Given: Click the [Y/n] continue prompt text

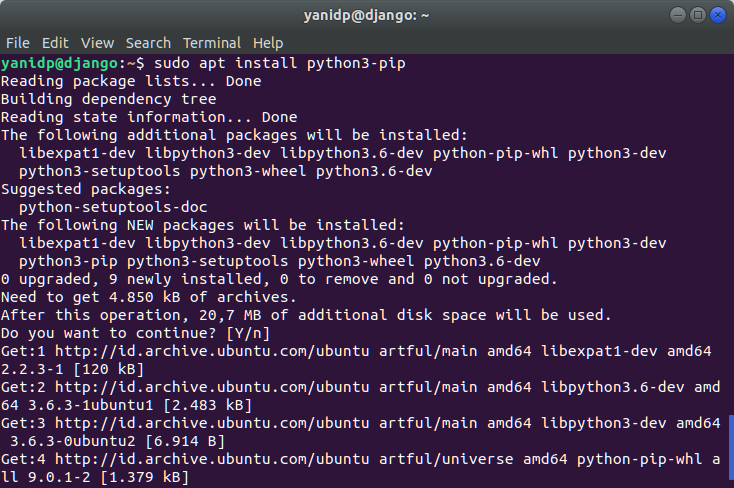Looking at the screenshot, I should click(x=248, y=333).
